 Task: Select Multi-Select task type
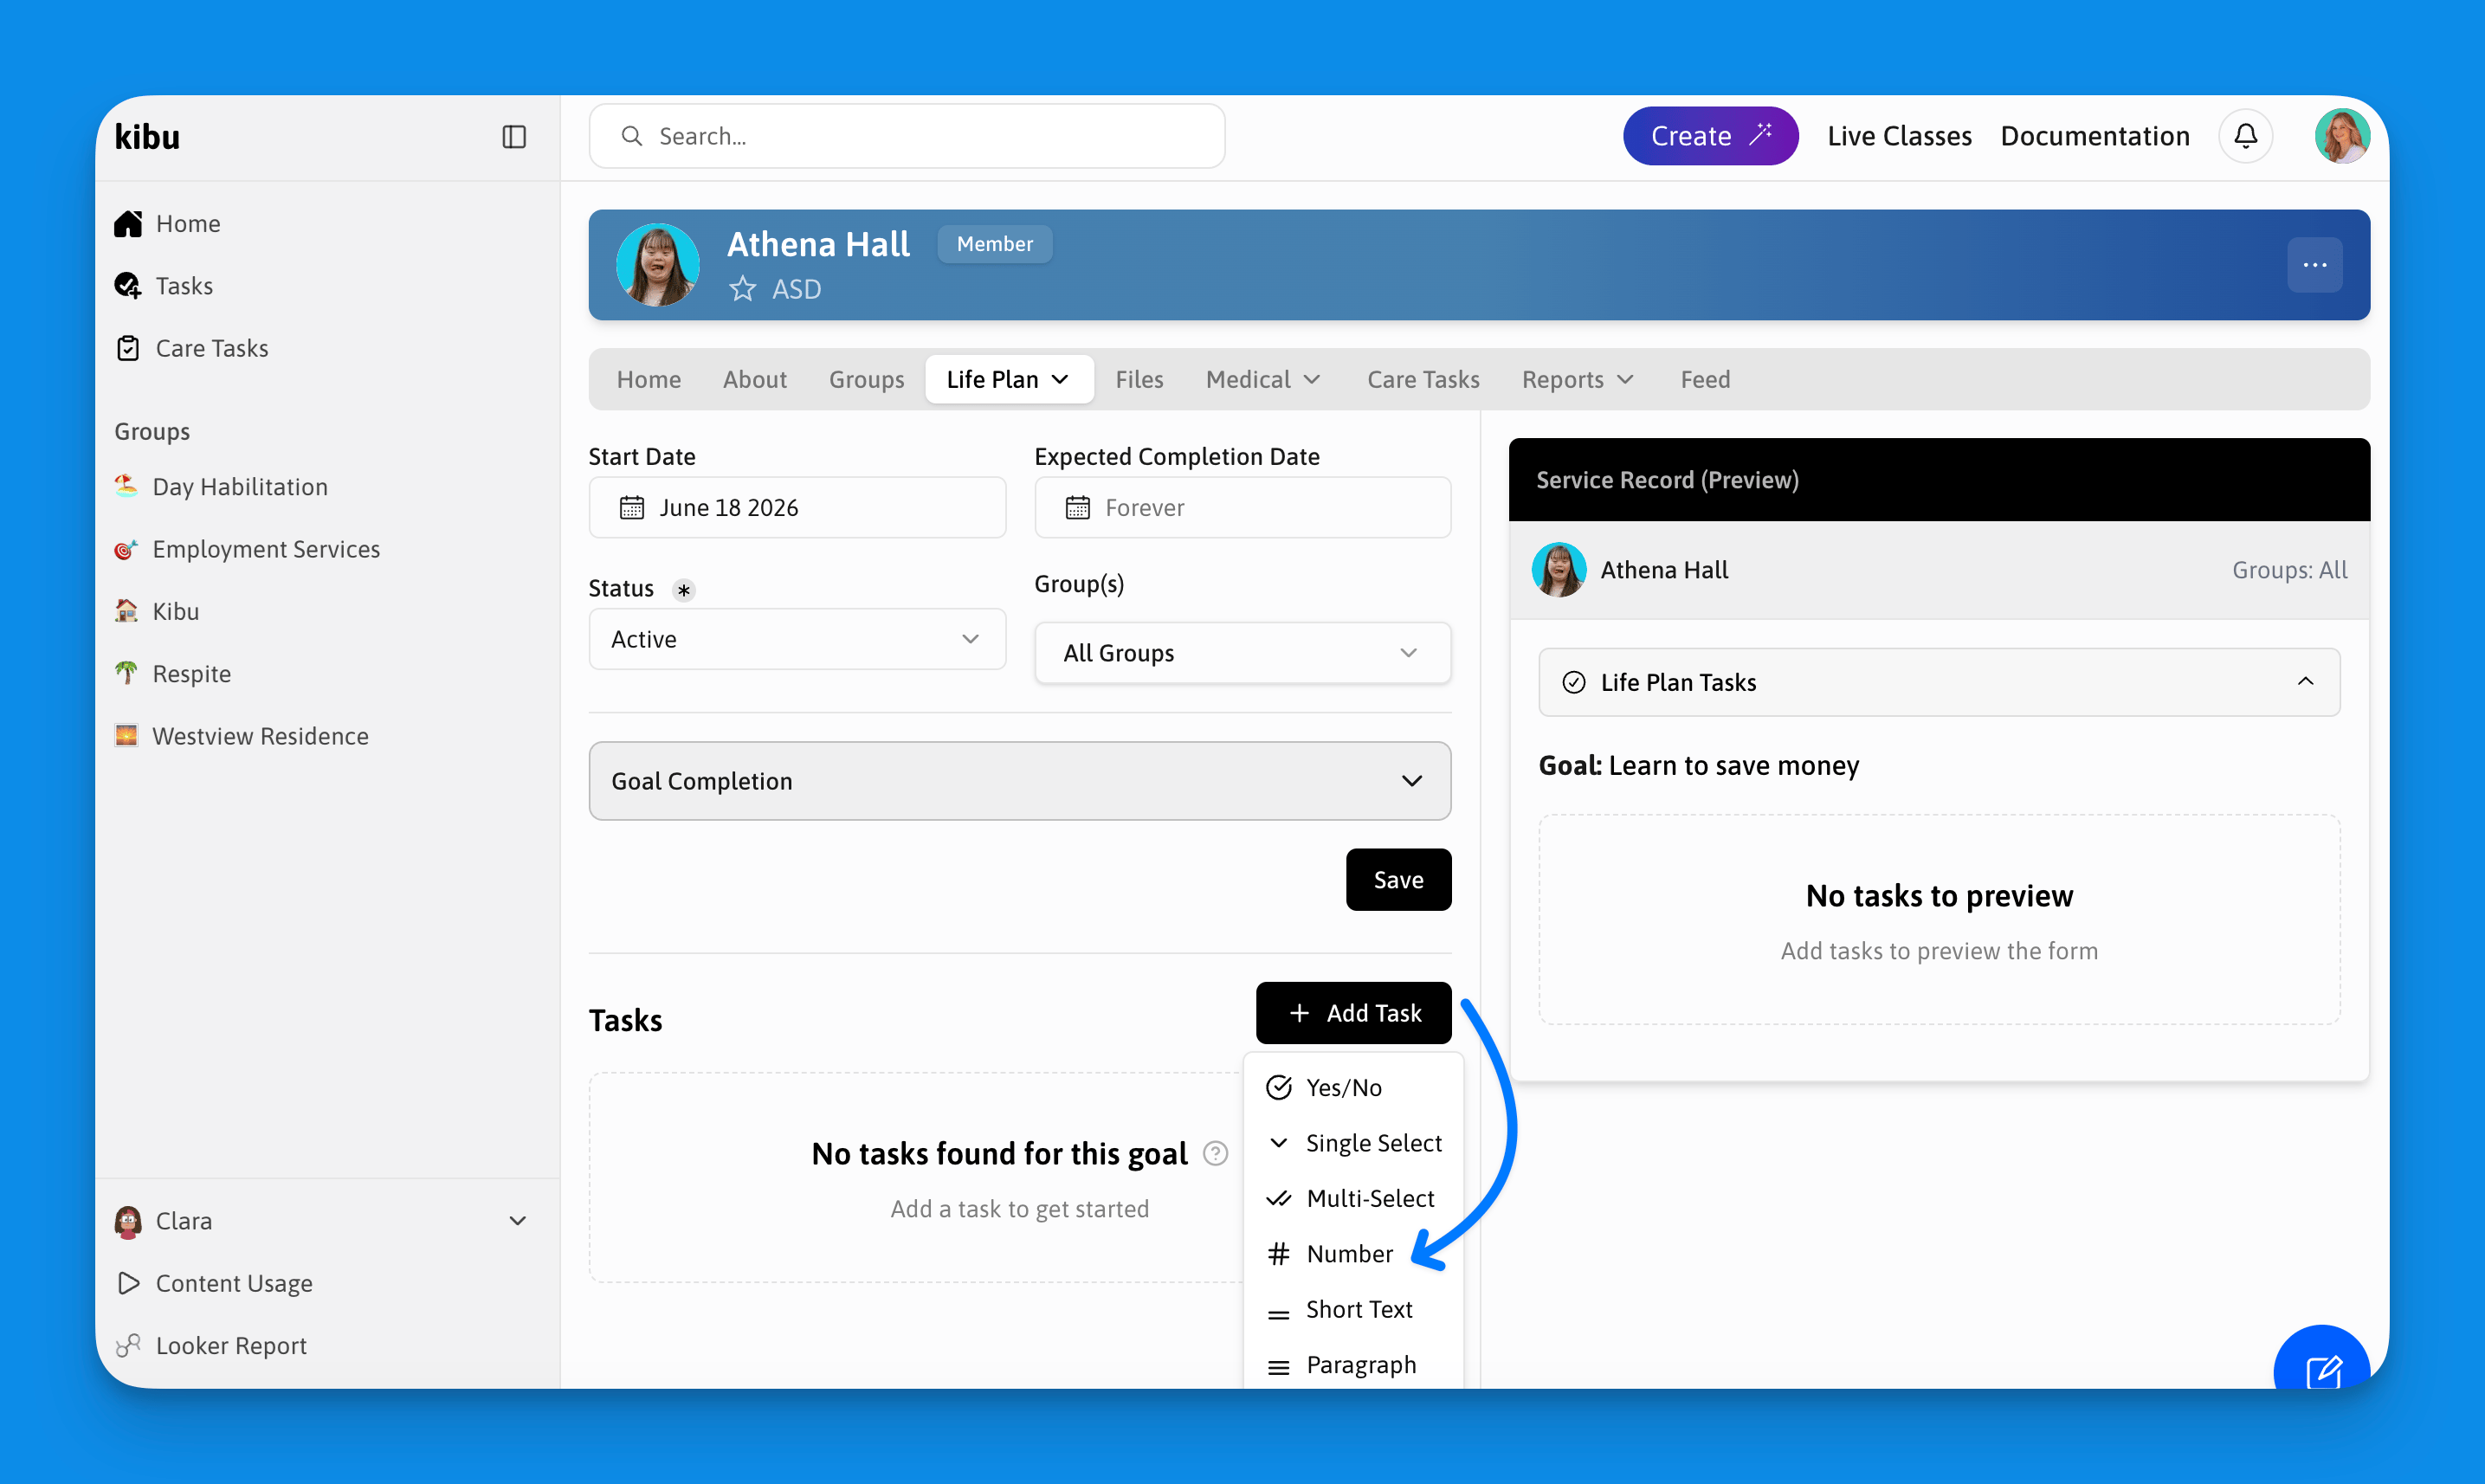coord(1353,1199)
